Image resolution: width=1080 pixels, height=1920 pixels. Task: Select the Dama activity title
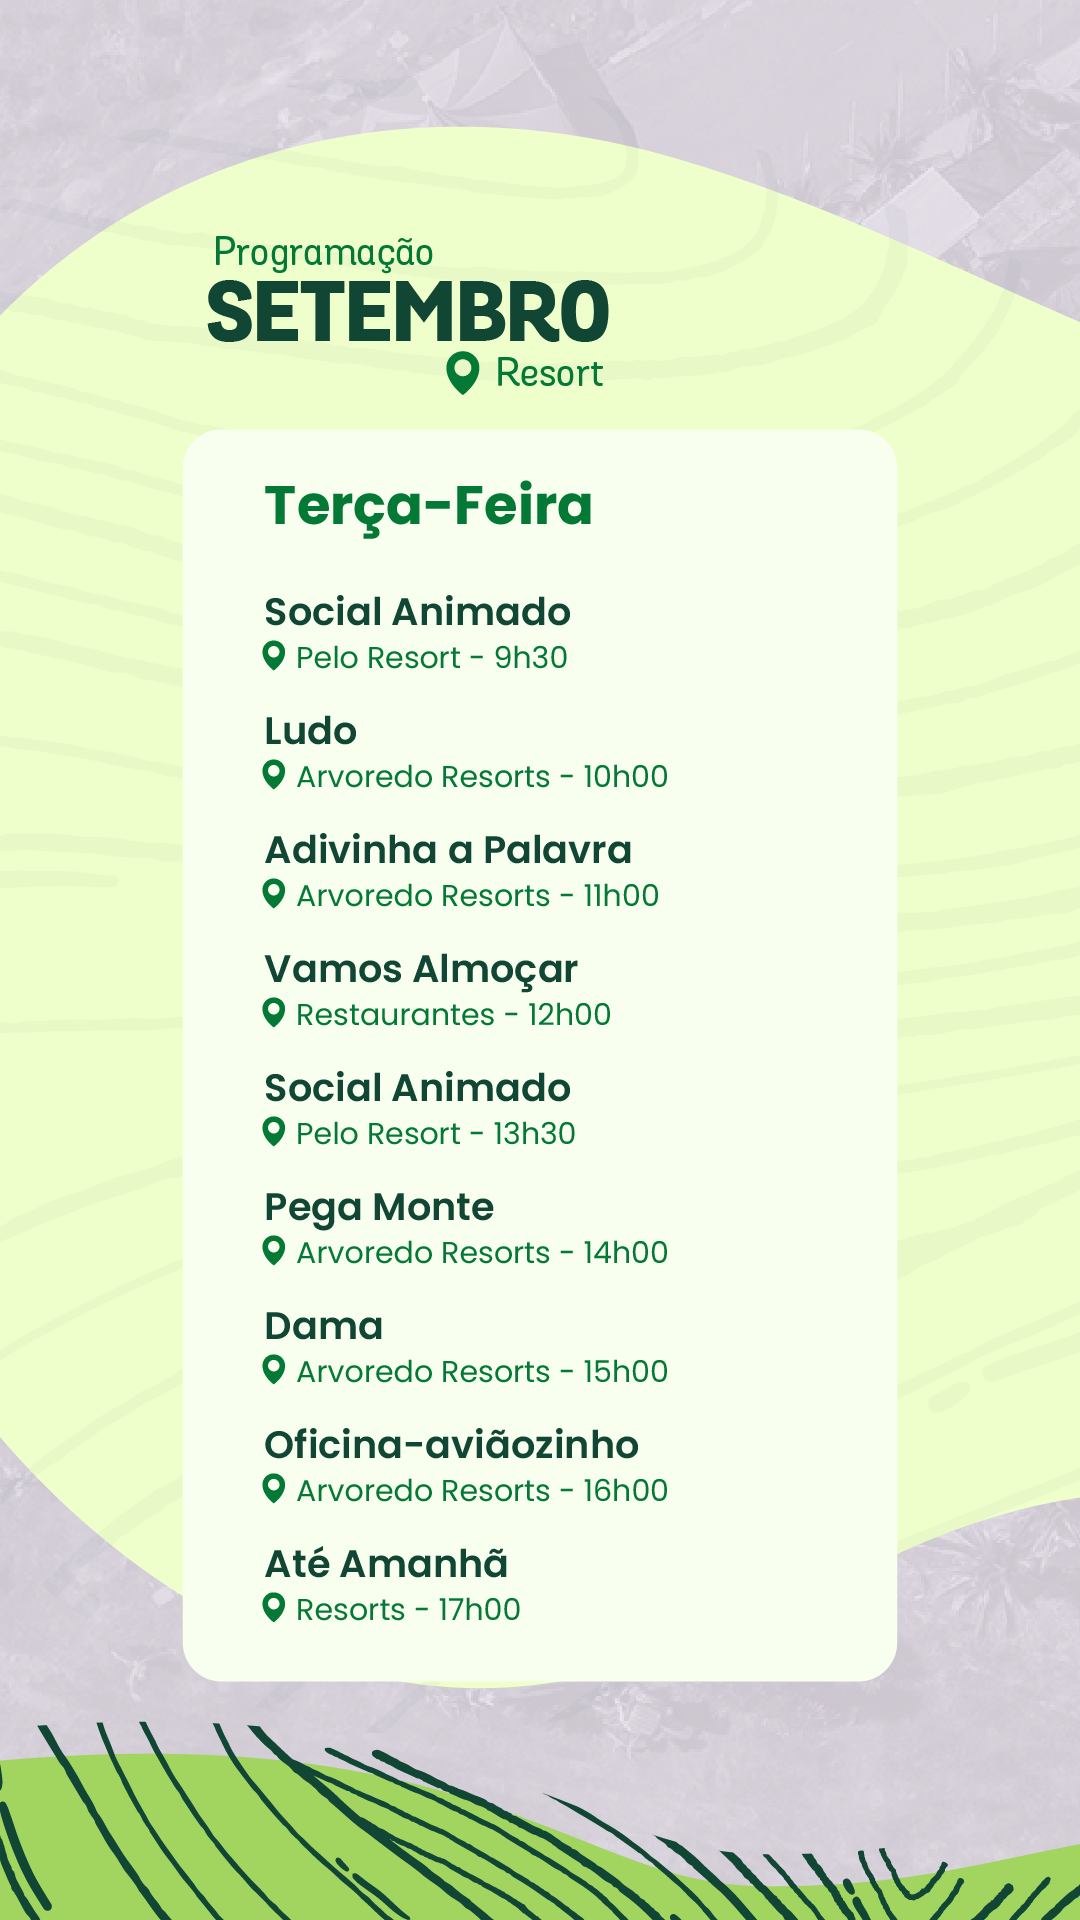point(324,1326)
